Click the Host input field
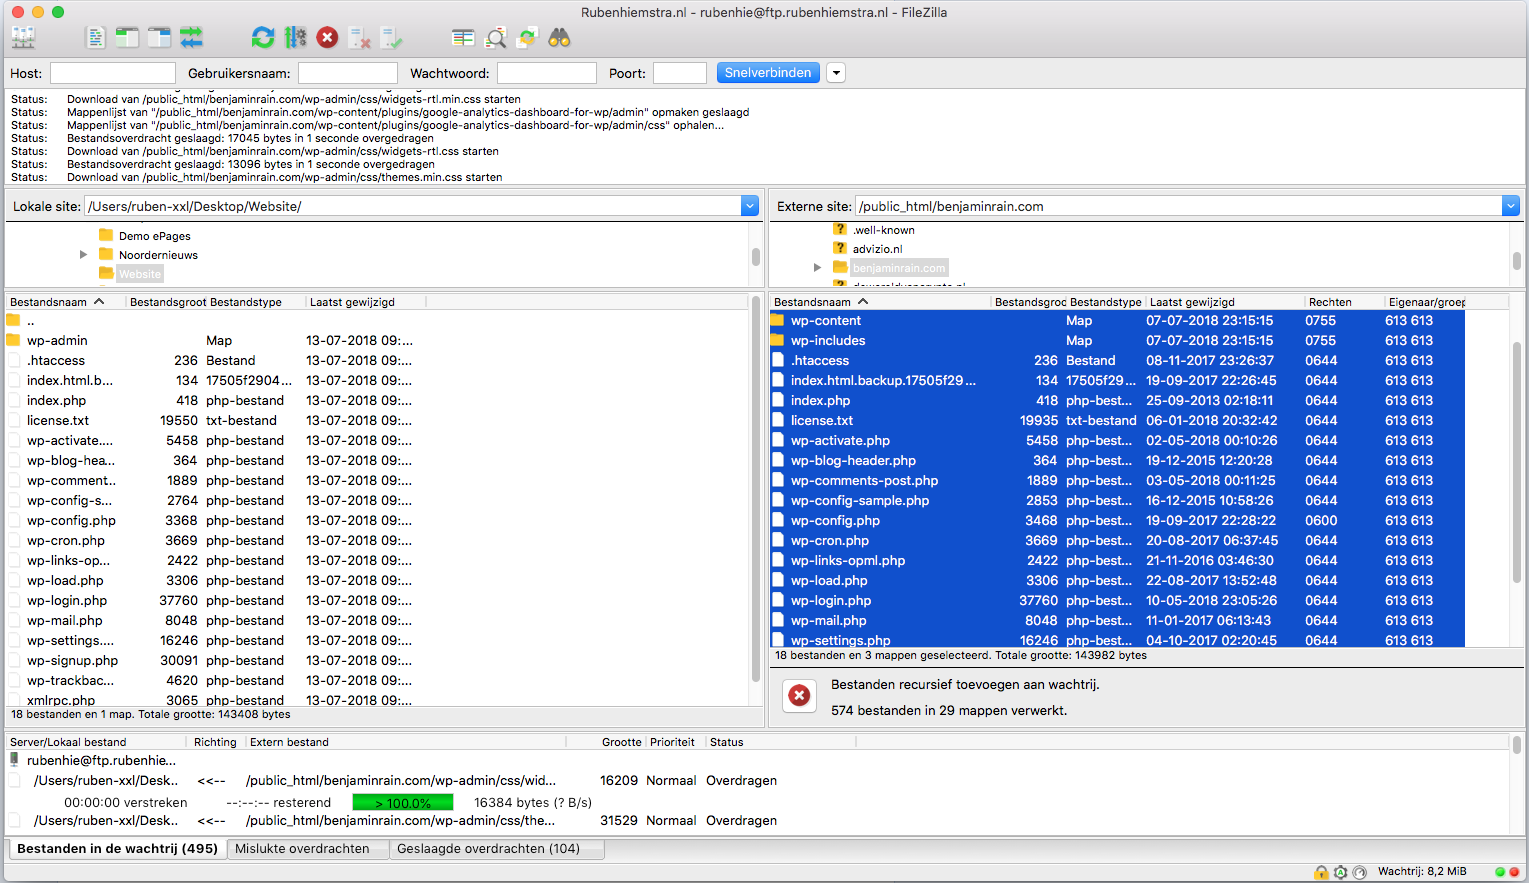 point(113,73)
